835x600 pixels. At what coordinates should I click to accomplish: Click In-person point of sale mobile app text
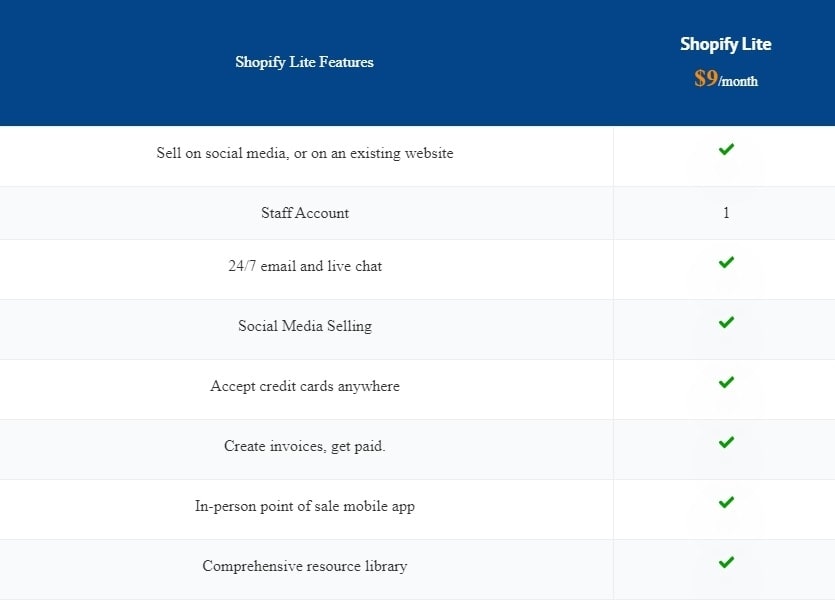[x=305, y=506]
